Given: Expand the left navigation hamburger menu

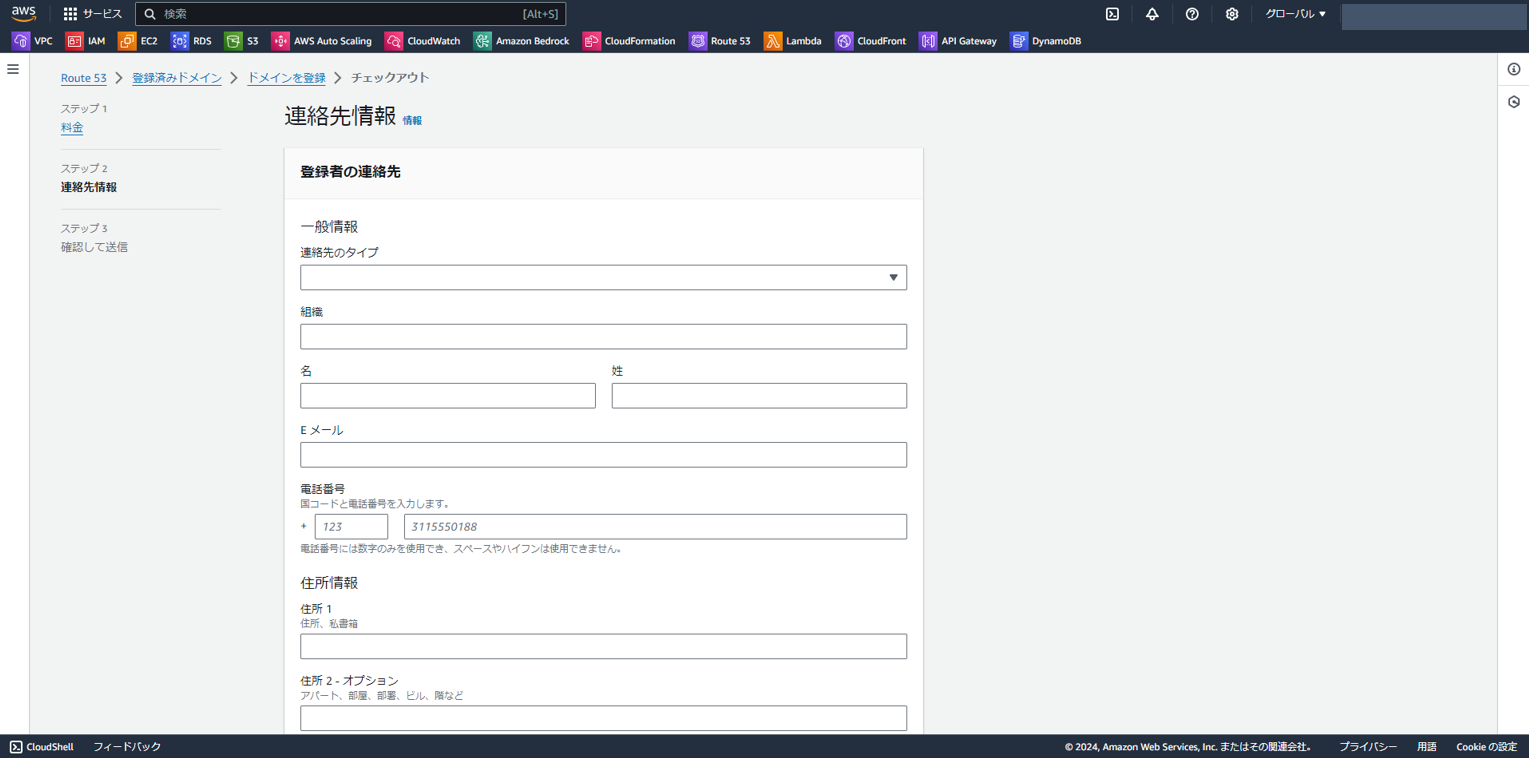Looking at the screenshot, I should click(x=13, y=69).
